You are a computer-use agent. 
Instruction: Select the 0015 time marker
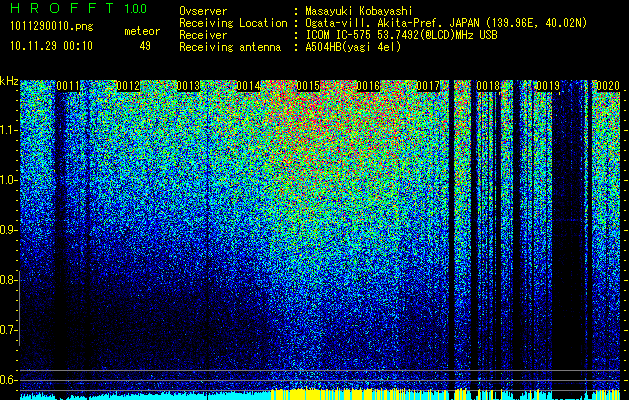(x=308, y=86)
